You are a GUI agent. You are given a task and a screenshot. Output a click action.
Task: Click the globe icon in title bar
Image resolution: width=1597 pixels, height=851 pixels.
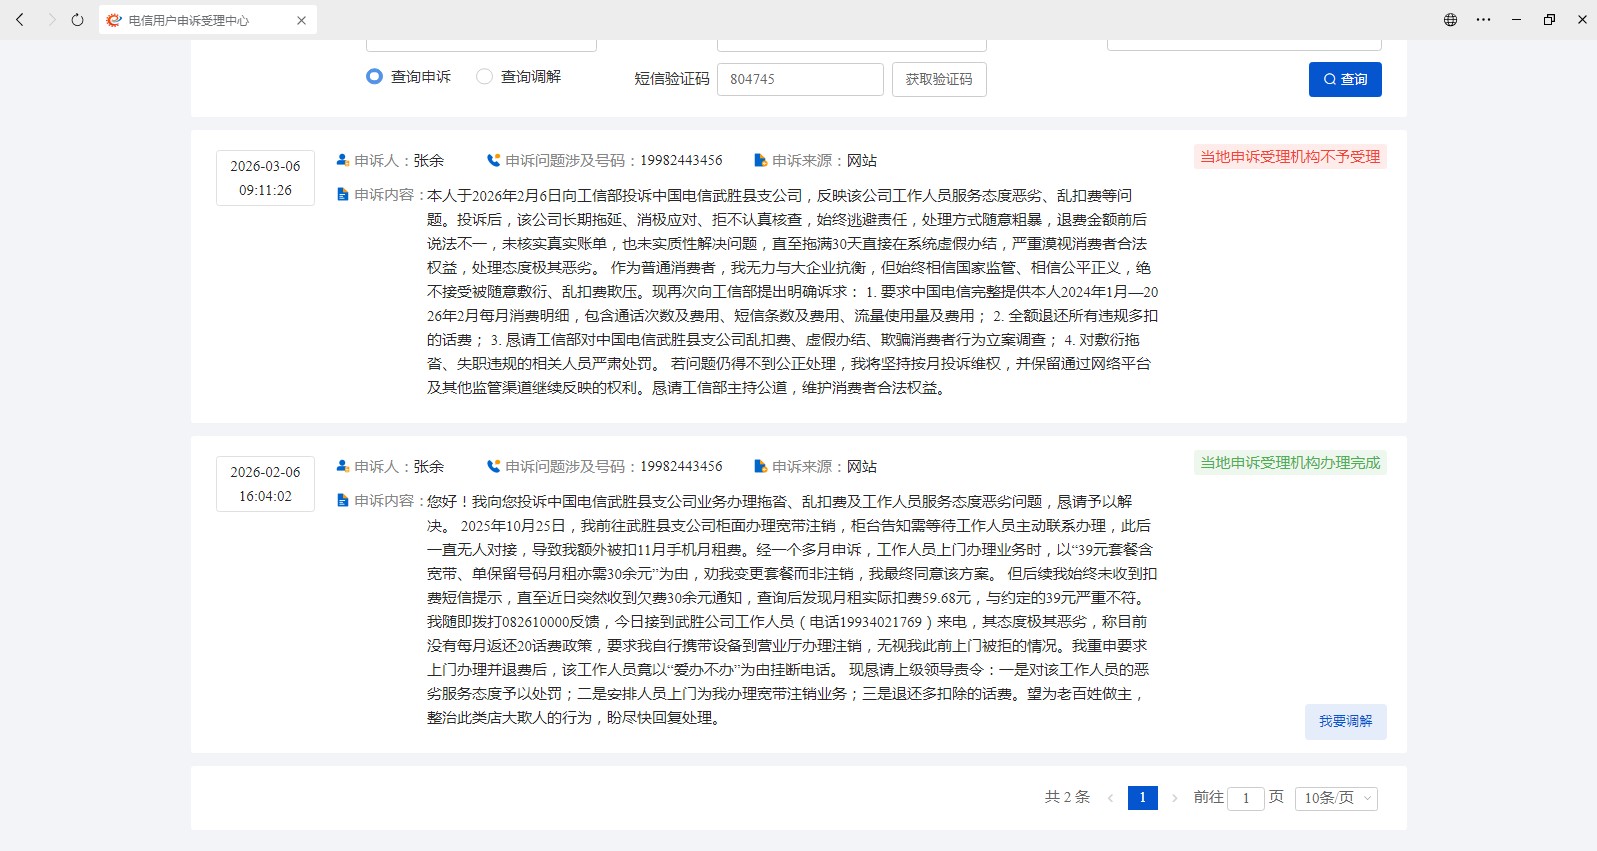click(x=1450, y=20)
